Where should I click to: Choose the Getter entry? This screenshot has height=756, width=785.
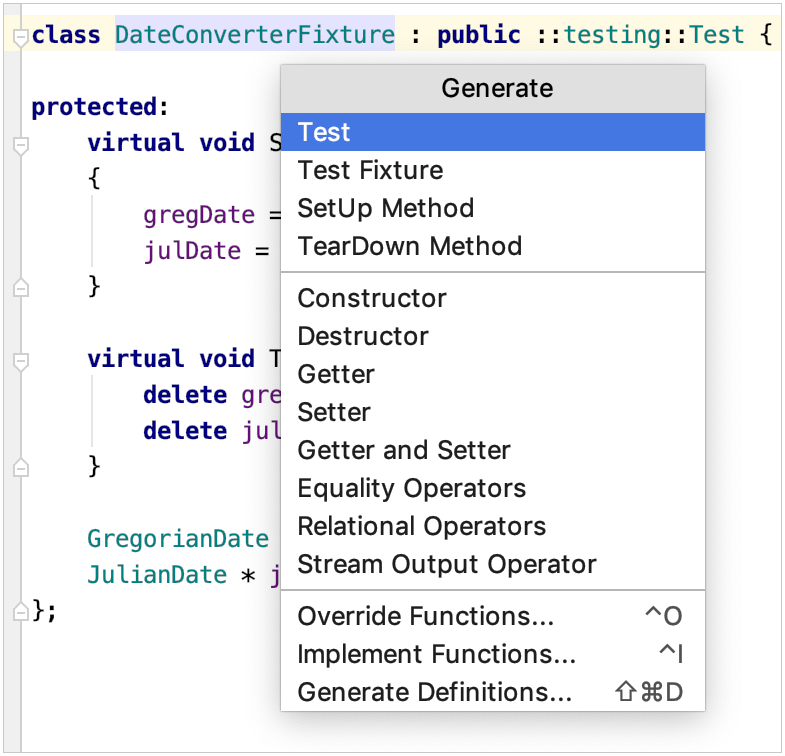[493, 374]
